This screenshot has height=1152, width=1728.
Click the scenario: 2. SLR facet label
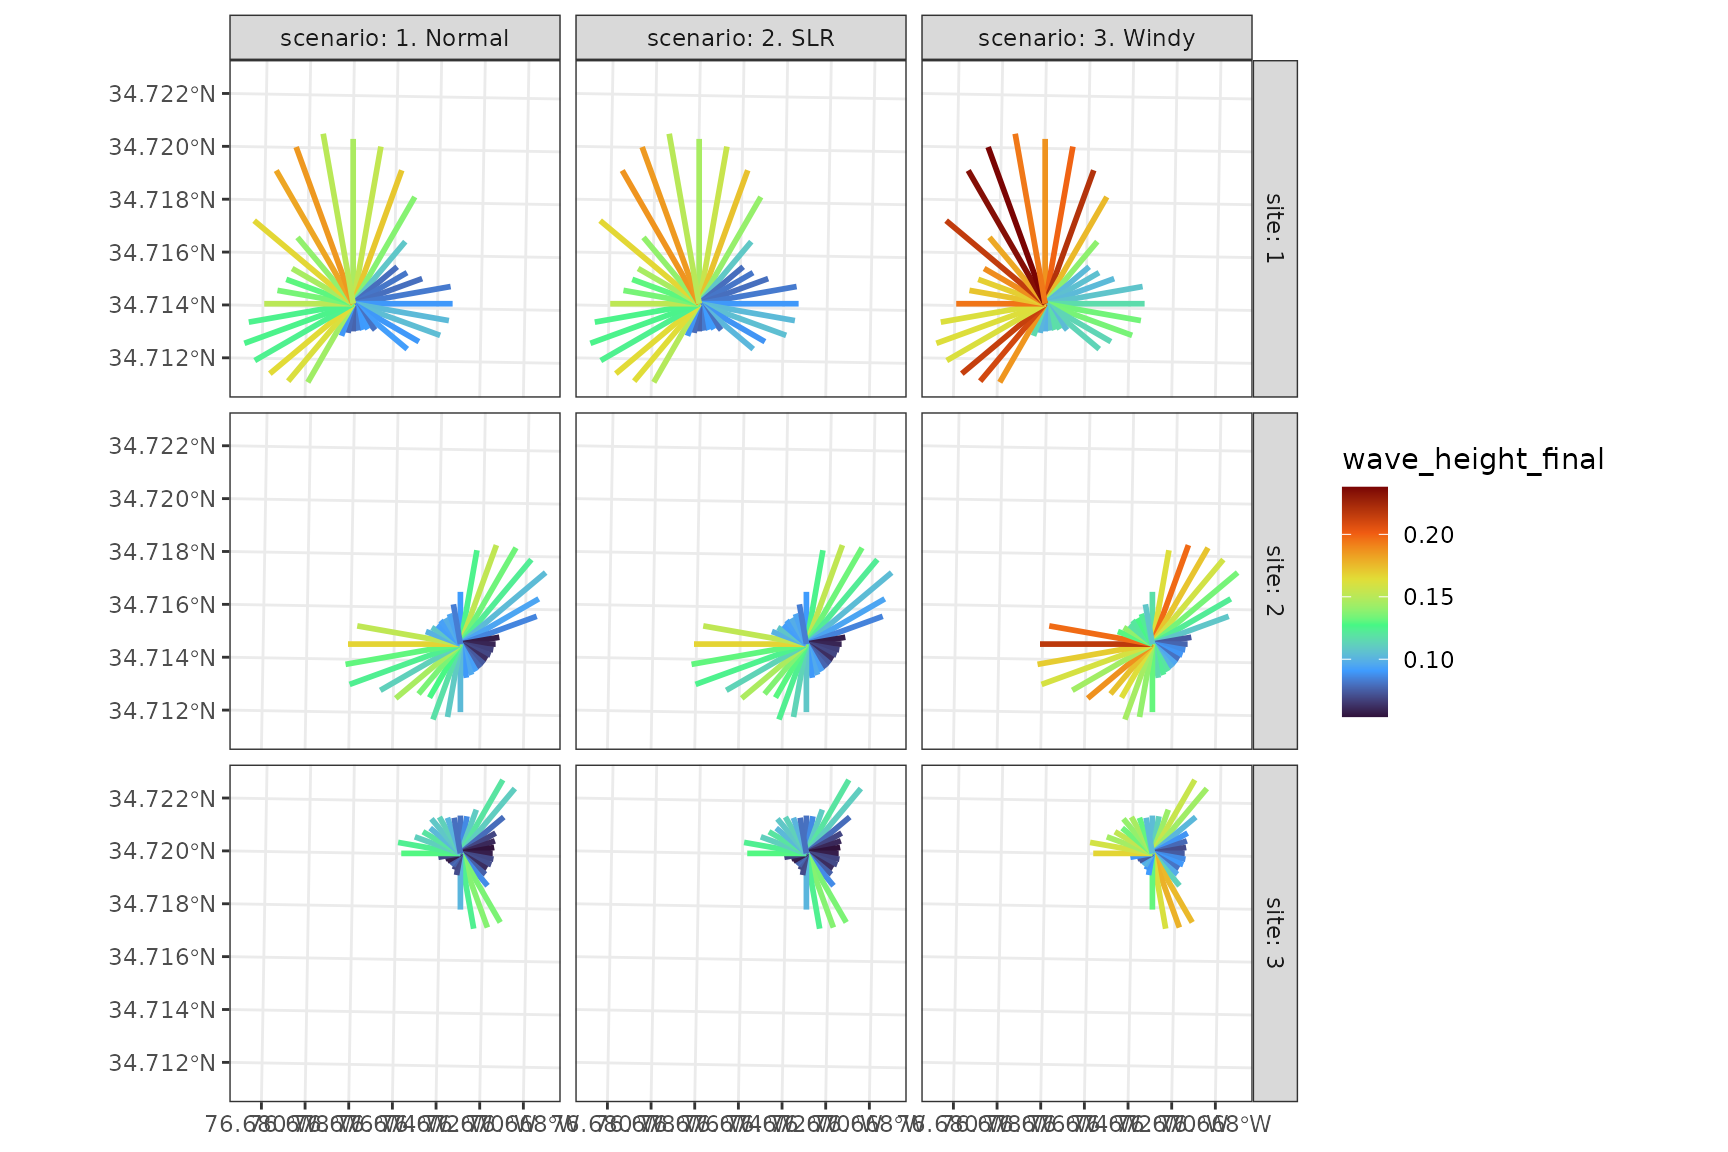(740, 37)
